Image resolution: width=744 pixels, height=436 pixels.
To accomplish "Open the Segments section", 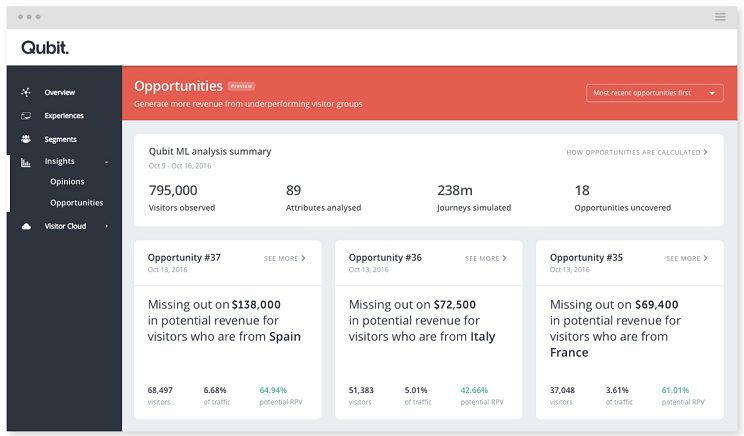I will tap(60, 139).
